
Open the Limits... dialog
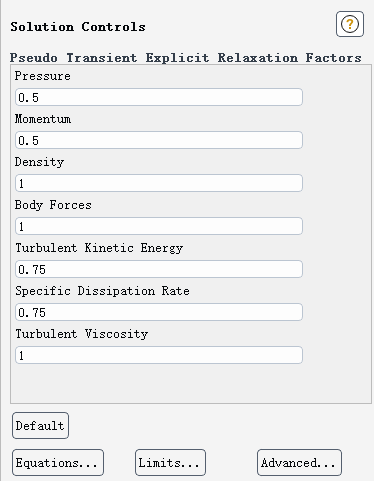[170, 463]
